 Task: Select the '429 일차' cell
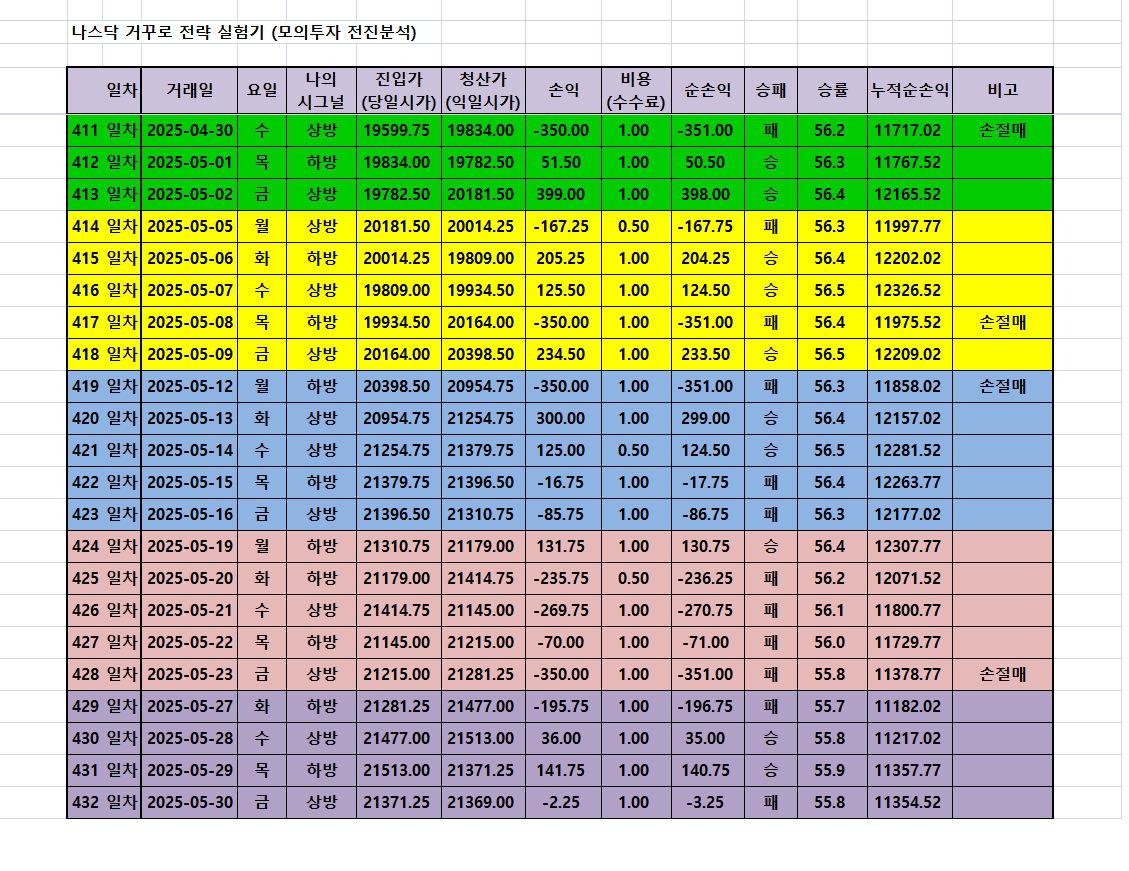[104, 706]
